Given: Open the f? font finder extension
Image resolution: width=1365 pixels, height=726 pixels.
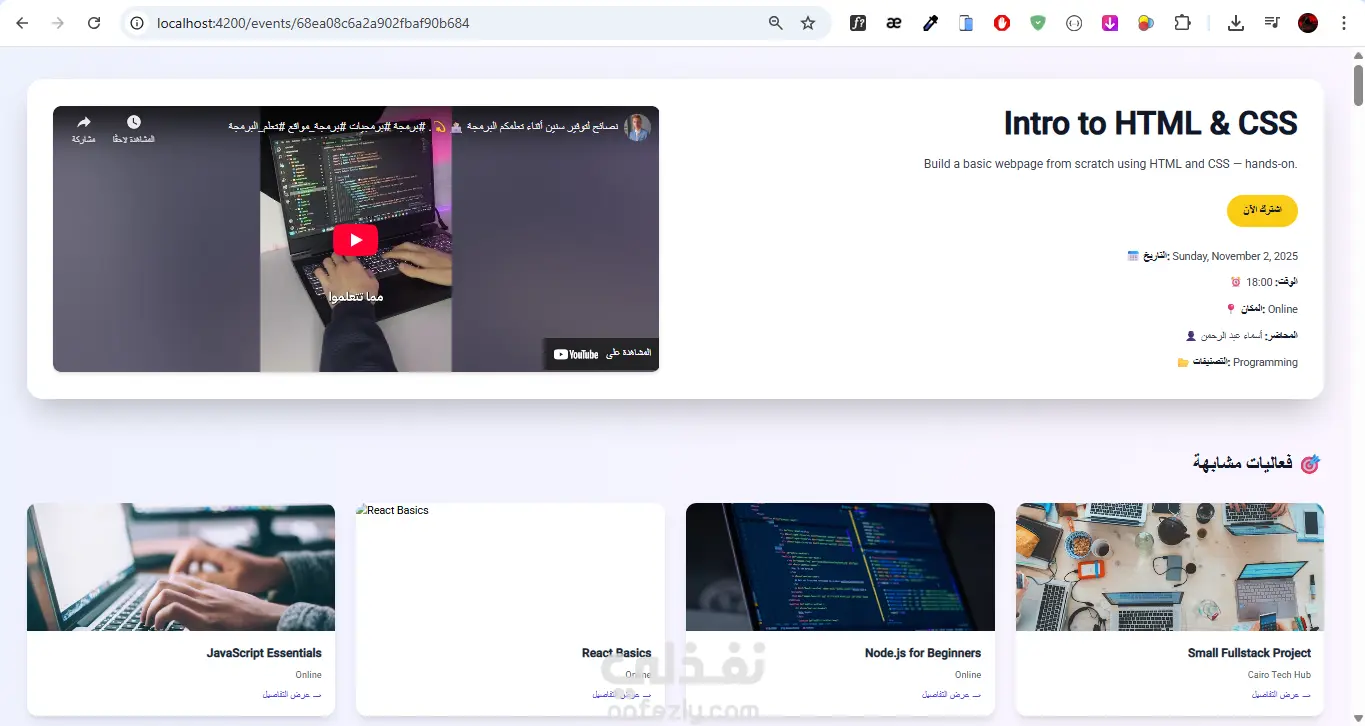Looking at the screenshot, I should click(x=858, y=23).
